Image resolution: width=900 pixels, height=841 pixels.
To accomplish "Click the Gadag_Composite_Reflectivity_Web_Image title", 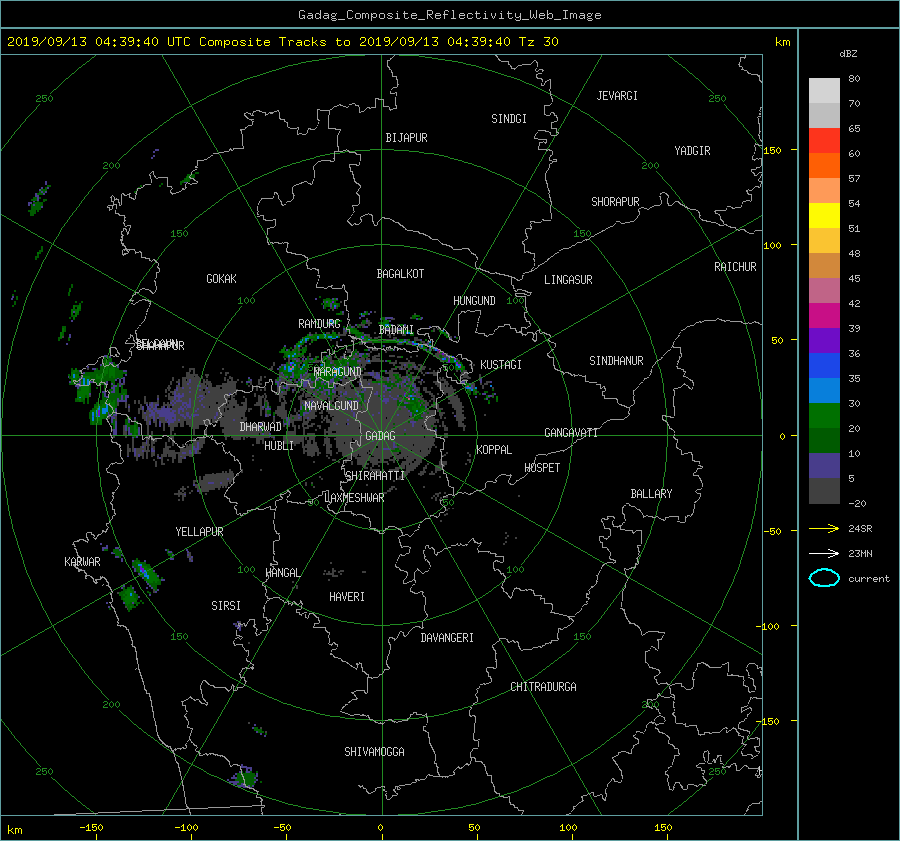I will click(x=449, y=15).
